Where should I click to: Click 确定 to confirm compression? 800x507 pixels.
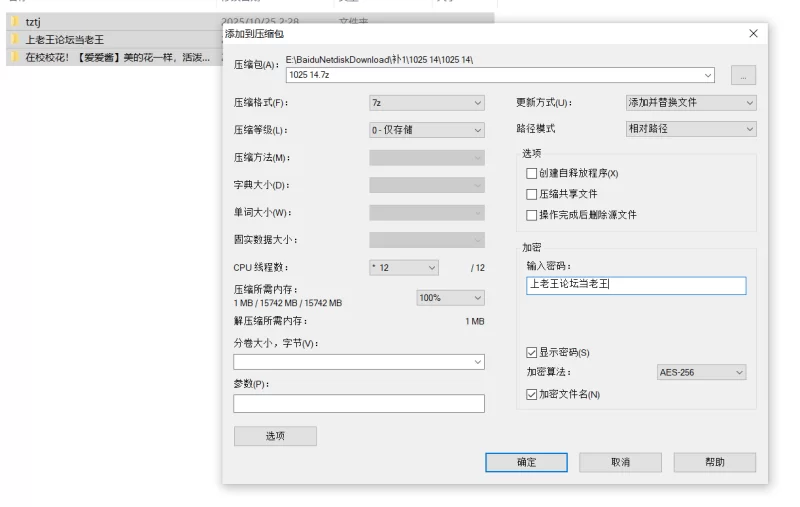(526, 462)
